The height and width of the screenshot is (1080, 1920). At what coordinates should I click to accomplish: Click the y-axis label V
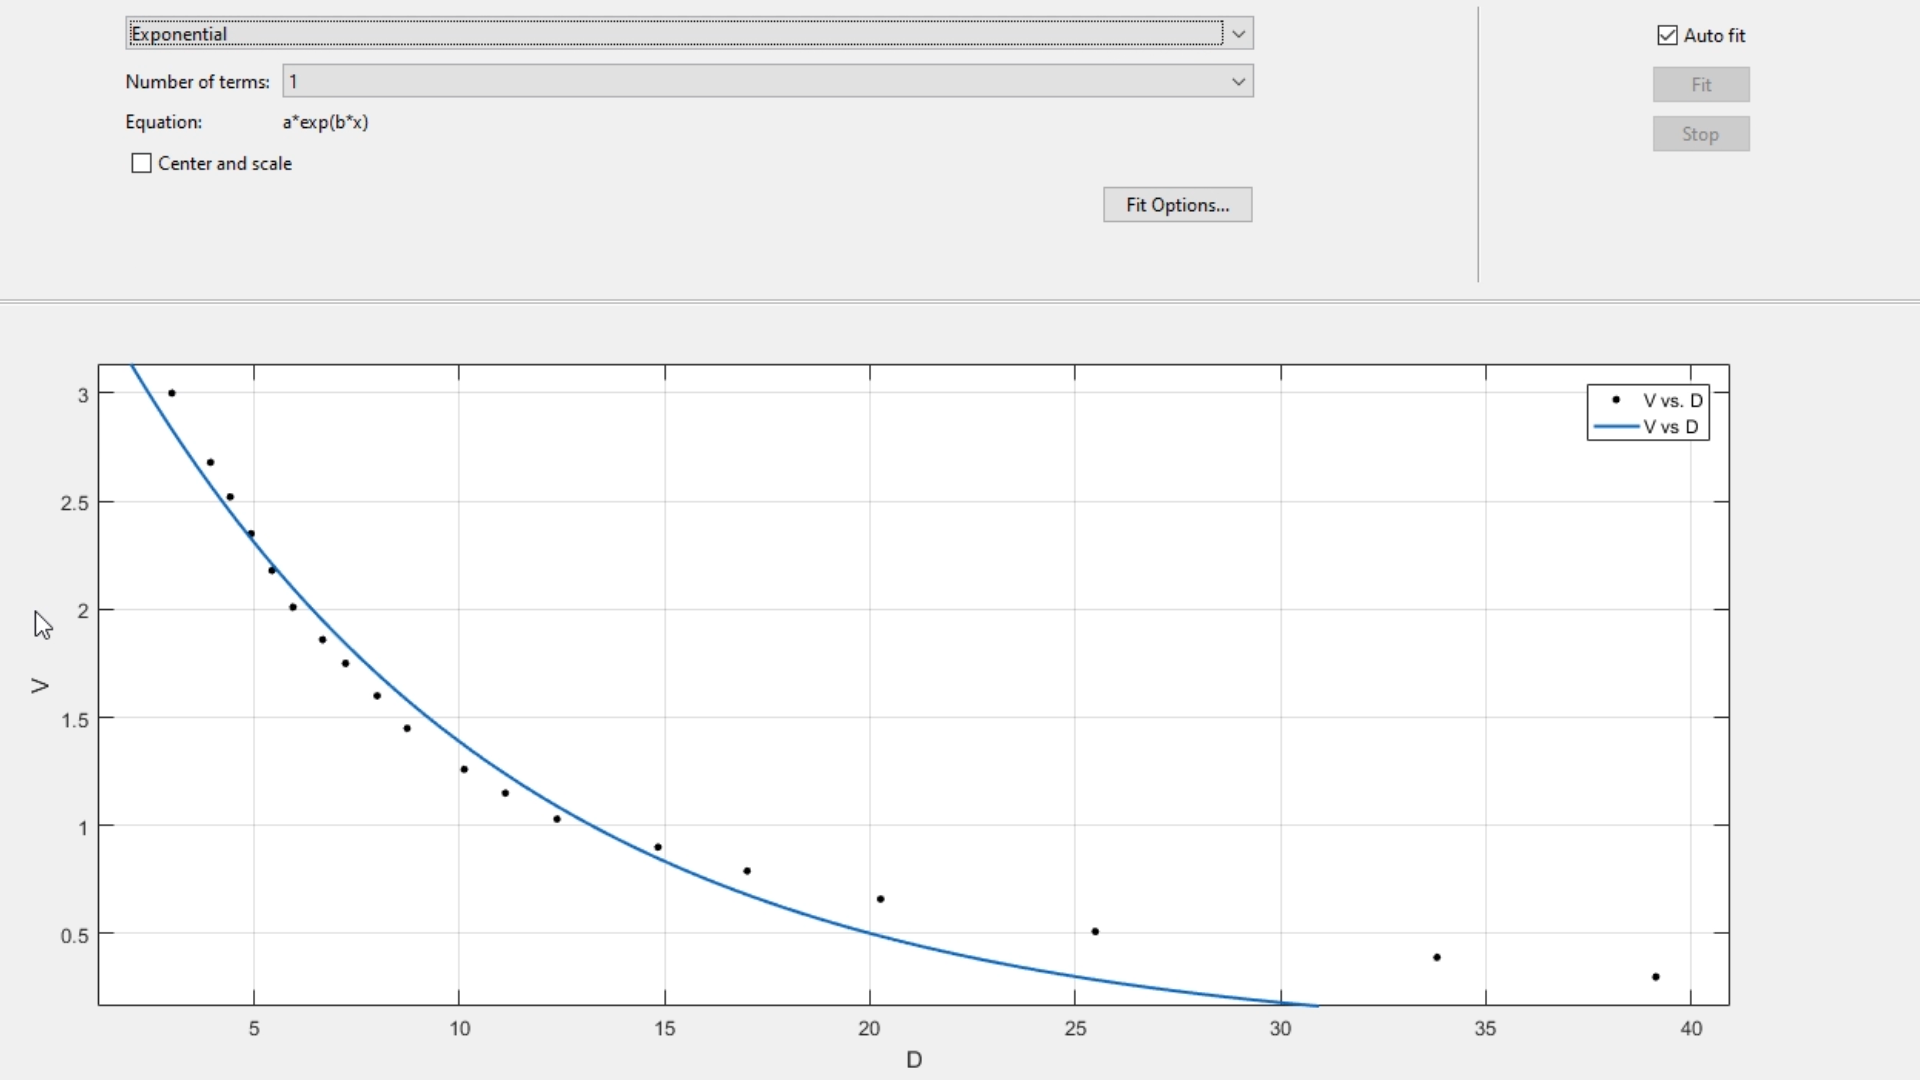click(39, 686)
